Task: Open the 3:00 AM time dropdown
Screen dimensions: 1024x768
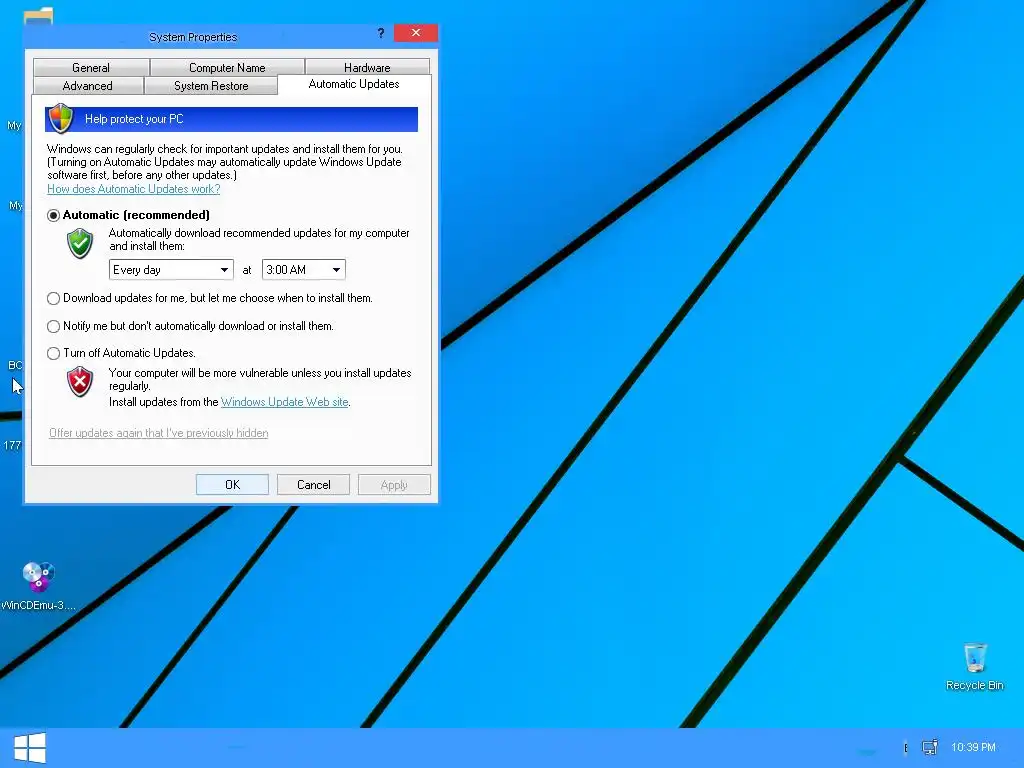Action: [x=304, y=270]
